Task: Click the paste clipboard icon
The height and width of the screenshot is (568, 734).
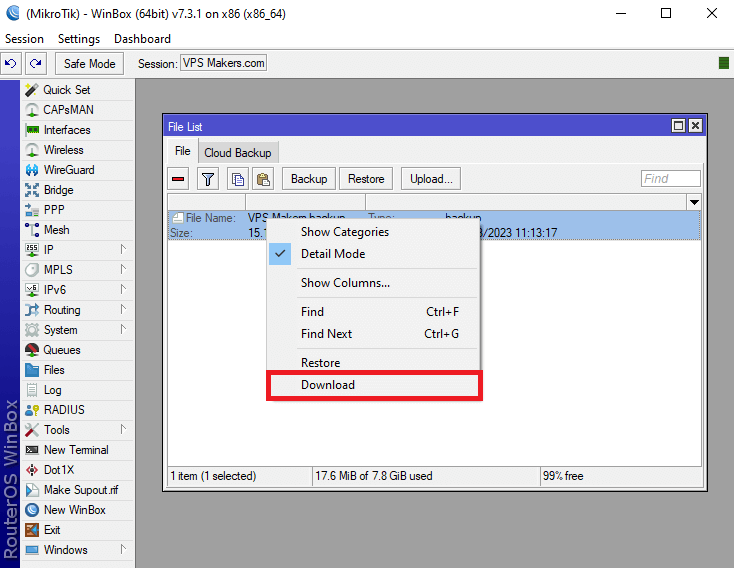Action: 263,179
